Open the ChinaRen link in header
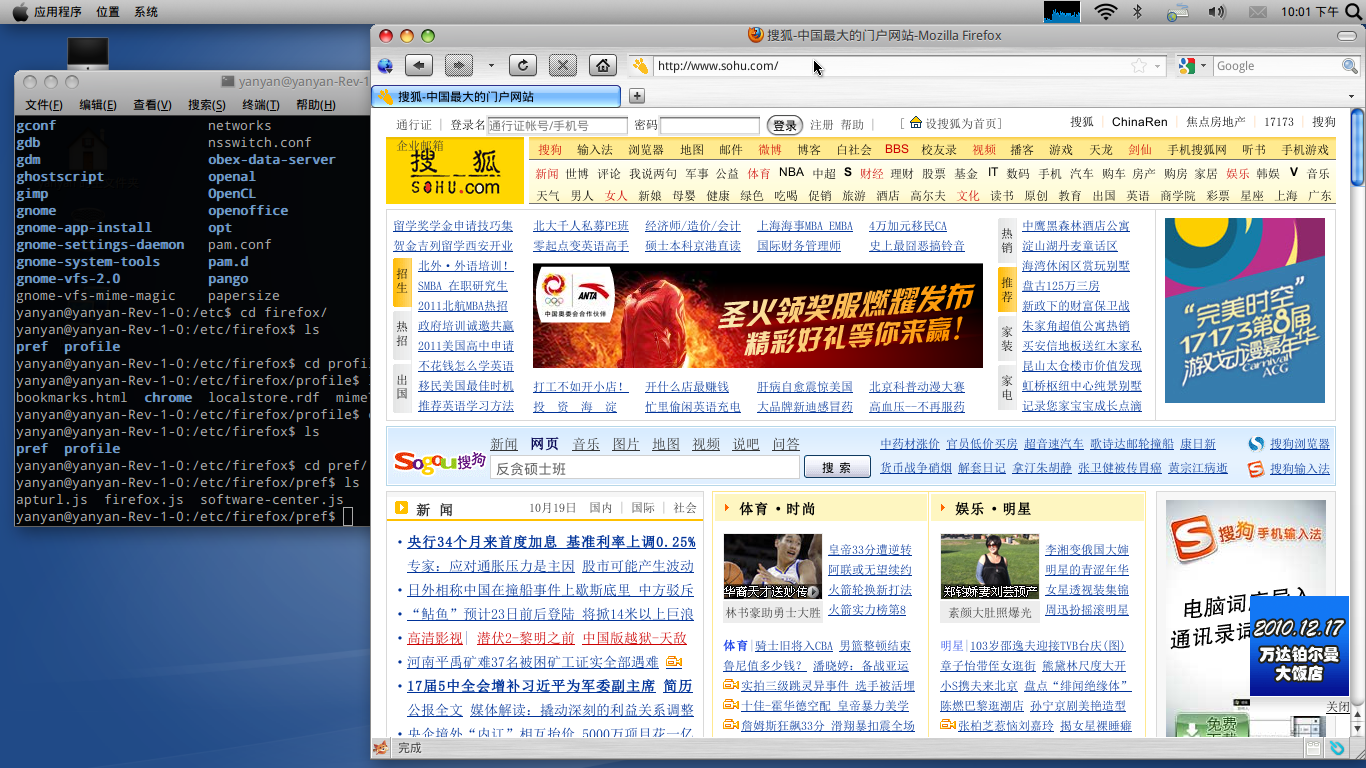 [1140, 122]
